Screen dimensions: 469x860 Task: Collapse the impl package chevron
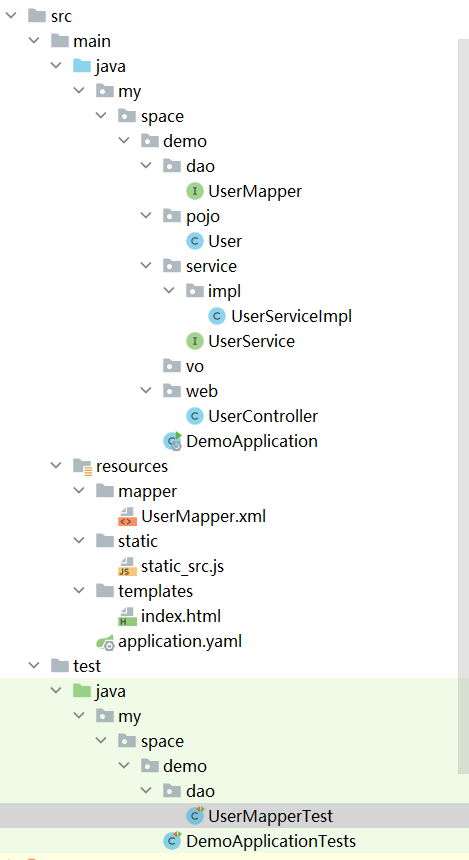168,291
